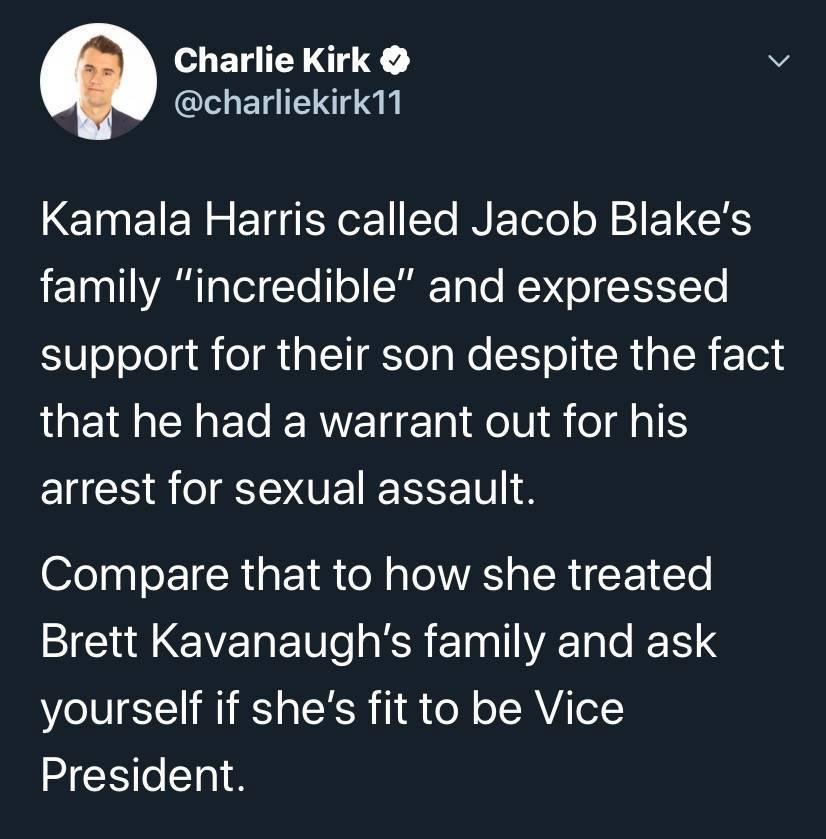
Task: Open the Charlie Kirk display name
Action: coord(272,60)
